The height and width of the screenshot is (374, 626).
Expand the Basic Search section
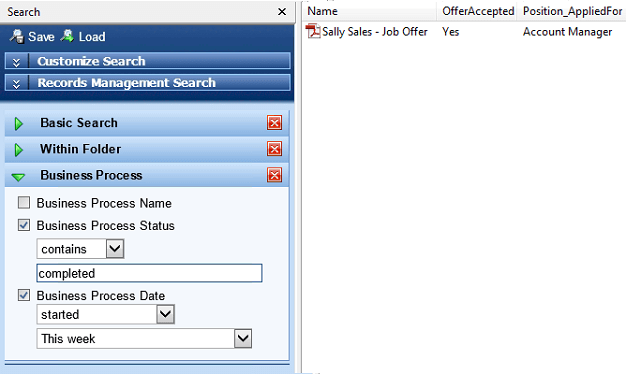(18, 124)
